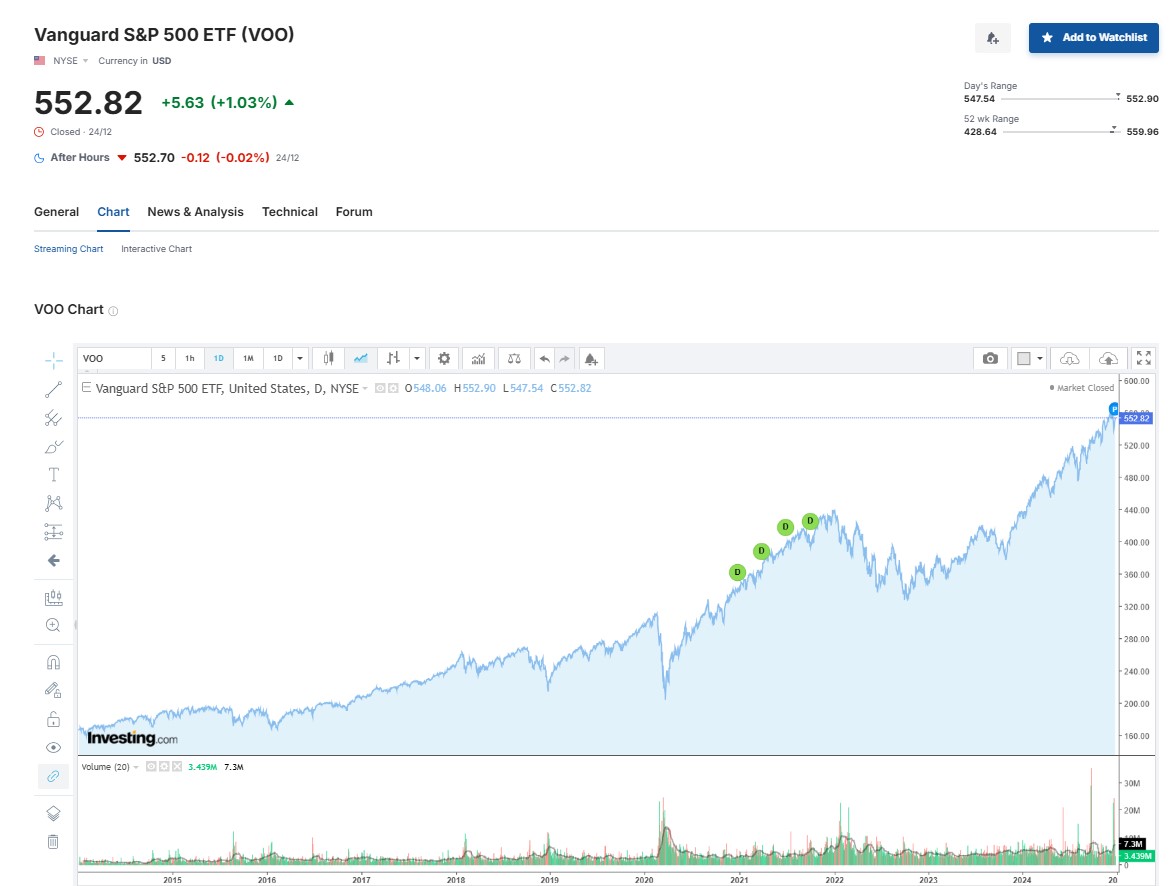Image resolution: width=1170 pixels, height=886 pixels.
Task: Click the Day's Range slider bar
Action: [1060, 98]
